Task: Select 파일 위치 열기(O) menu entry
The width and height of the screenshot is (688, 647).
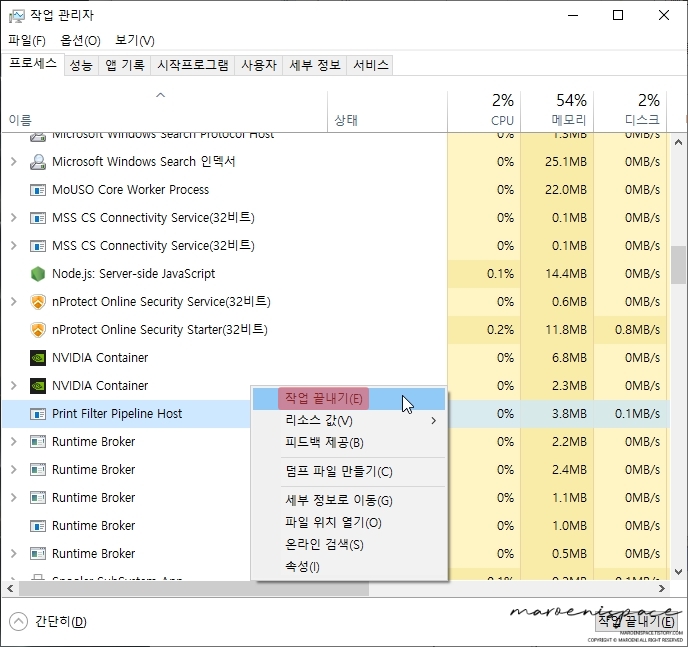Action: click(349, 522)
